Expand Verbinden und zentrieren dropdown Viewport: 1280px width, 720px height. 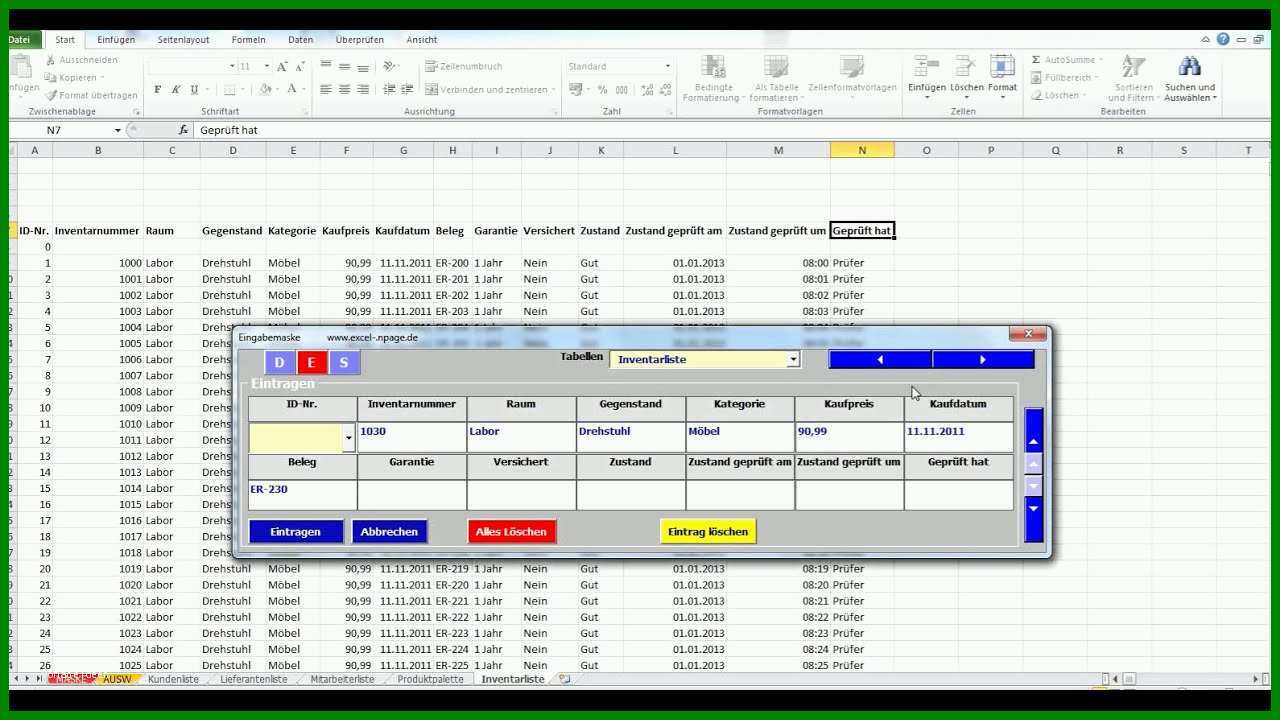[x=554, y=89]
